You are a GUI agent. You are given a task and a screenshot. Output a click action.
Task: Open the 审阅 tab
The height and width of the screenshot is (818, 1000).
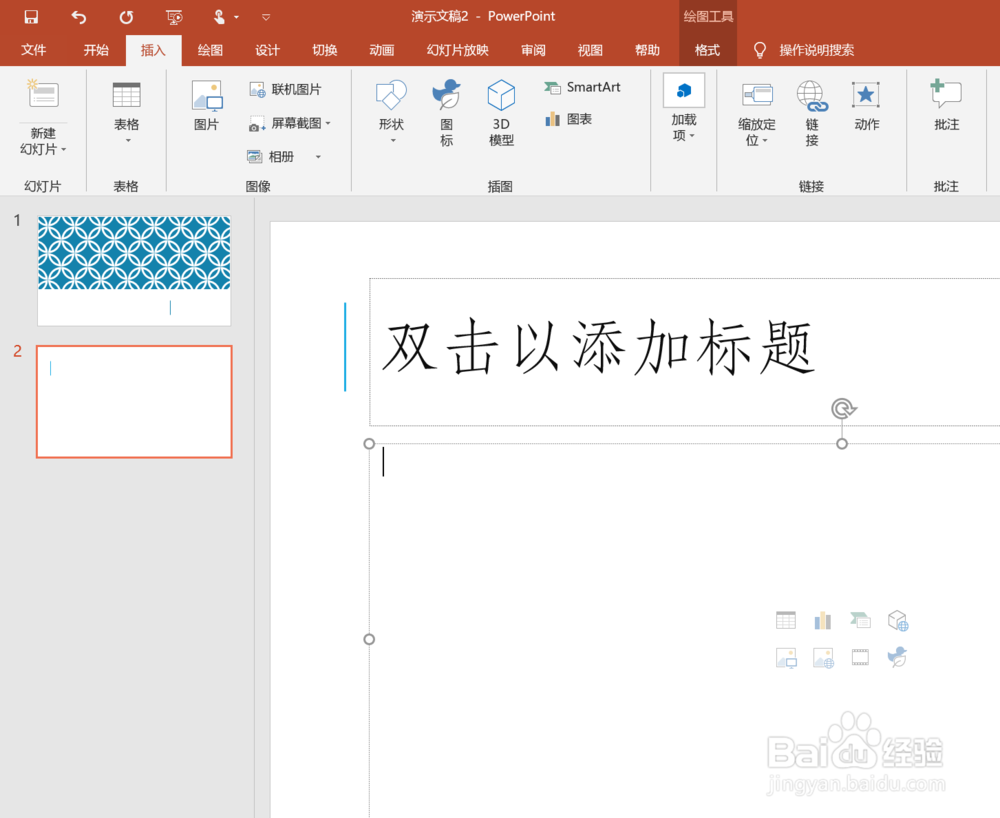533,50
